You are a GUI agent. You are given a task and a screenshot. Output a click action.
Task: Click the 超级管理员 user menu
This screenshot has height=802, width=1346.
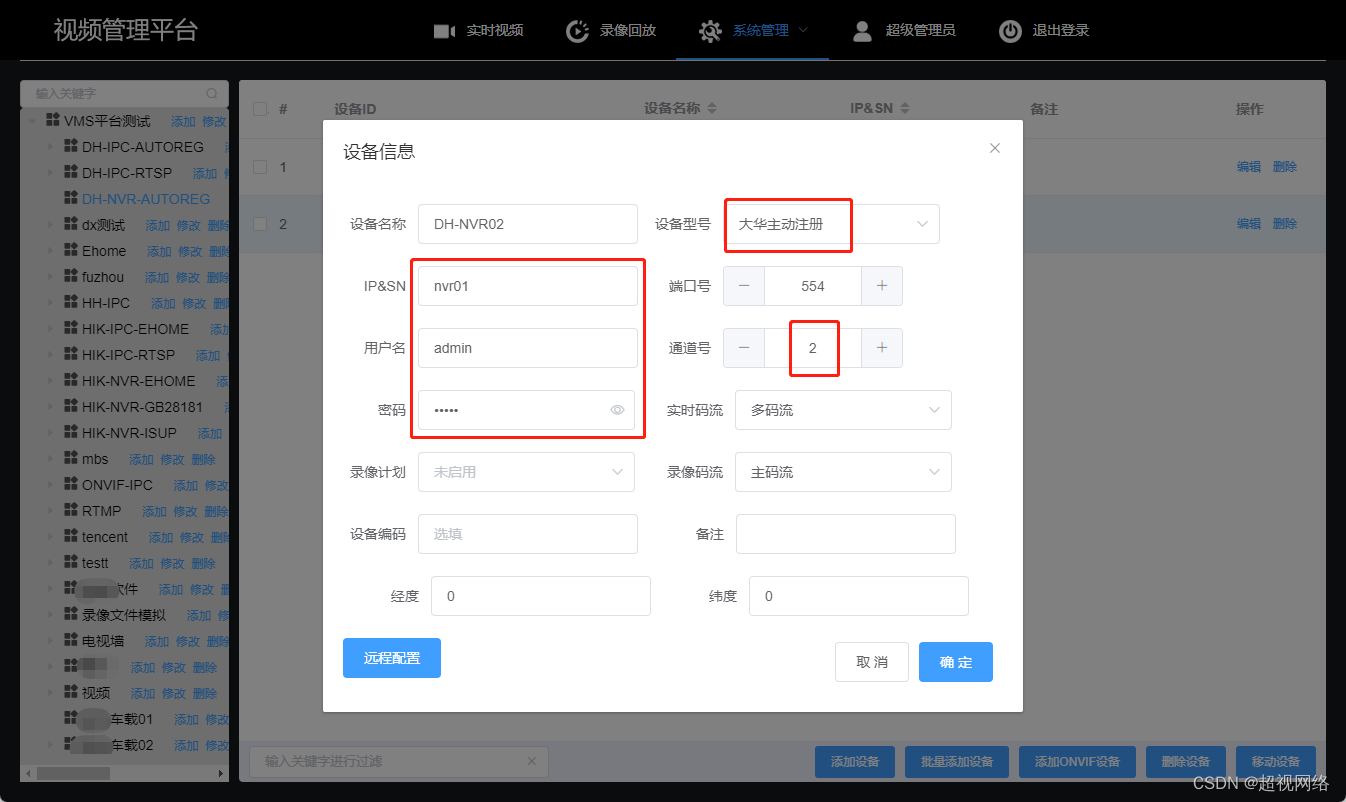(x=920, y=30)
